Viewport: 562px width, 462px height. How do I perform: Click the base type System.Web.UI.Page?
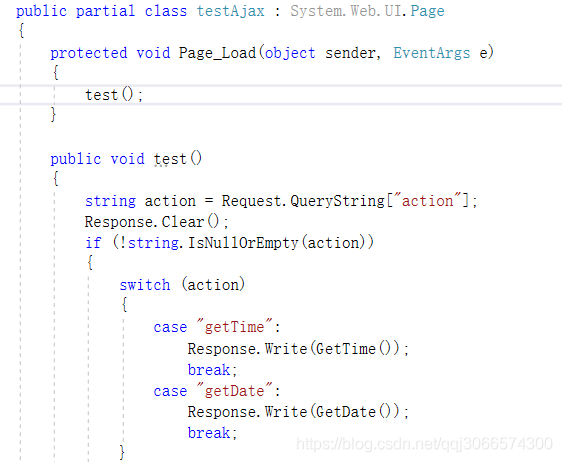coord(367,11)
